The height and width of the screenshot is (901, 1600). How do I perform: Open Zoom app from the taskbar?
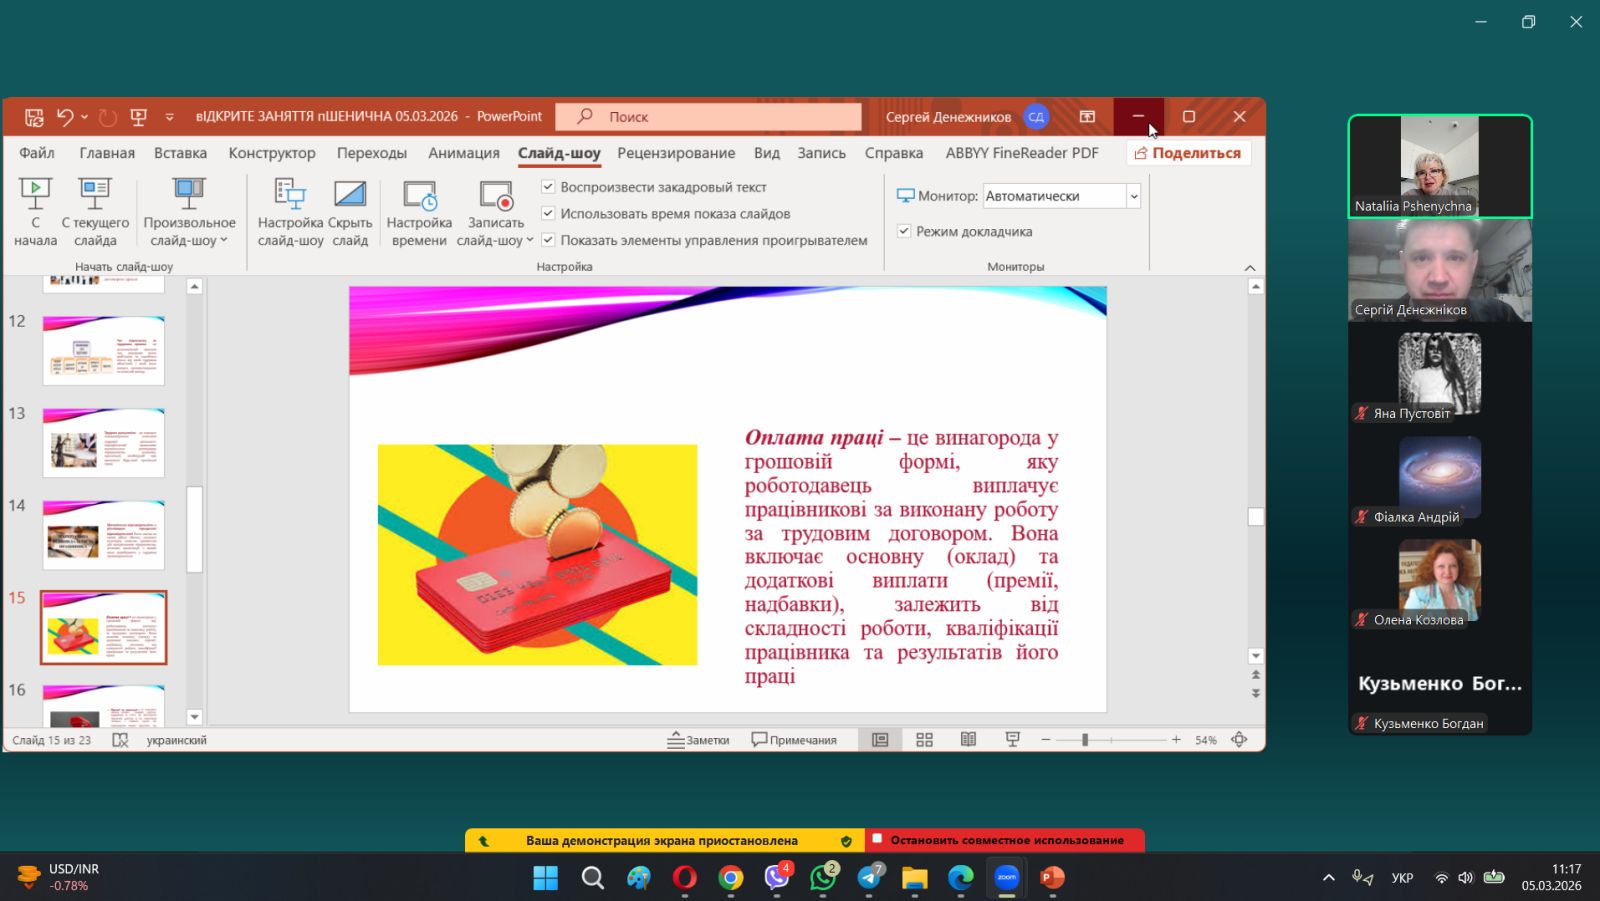point(1006,878)
